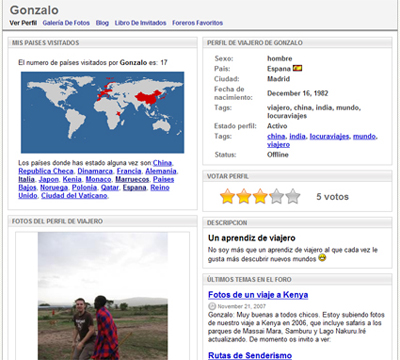The height and width of the screenshot is (360, 400).
Task: Open forum topic Rutas de Senderismo
Action: coord(250,355)
